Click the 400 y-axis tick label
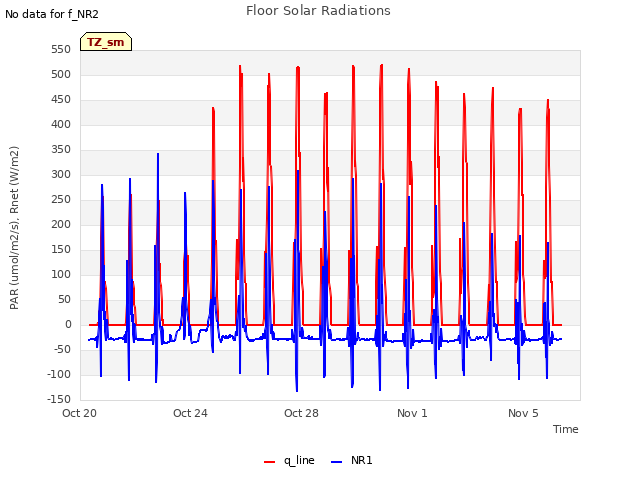 pos(61,124)
